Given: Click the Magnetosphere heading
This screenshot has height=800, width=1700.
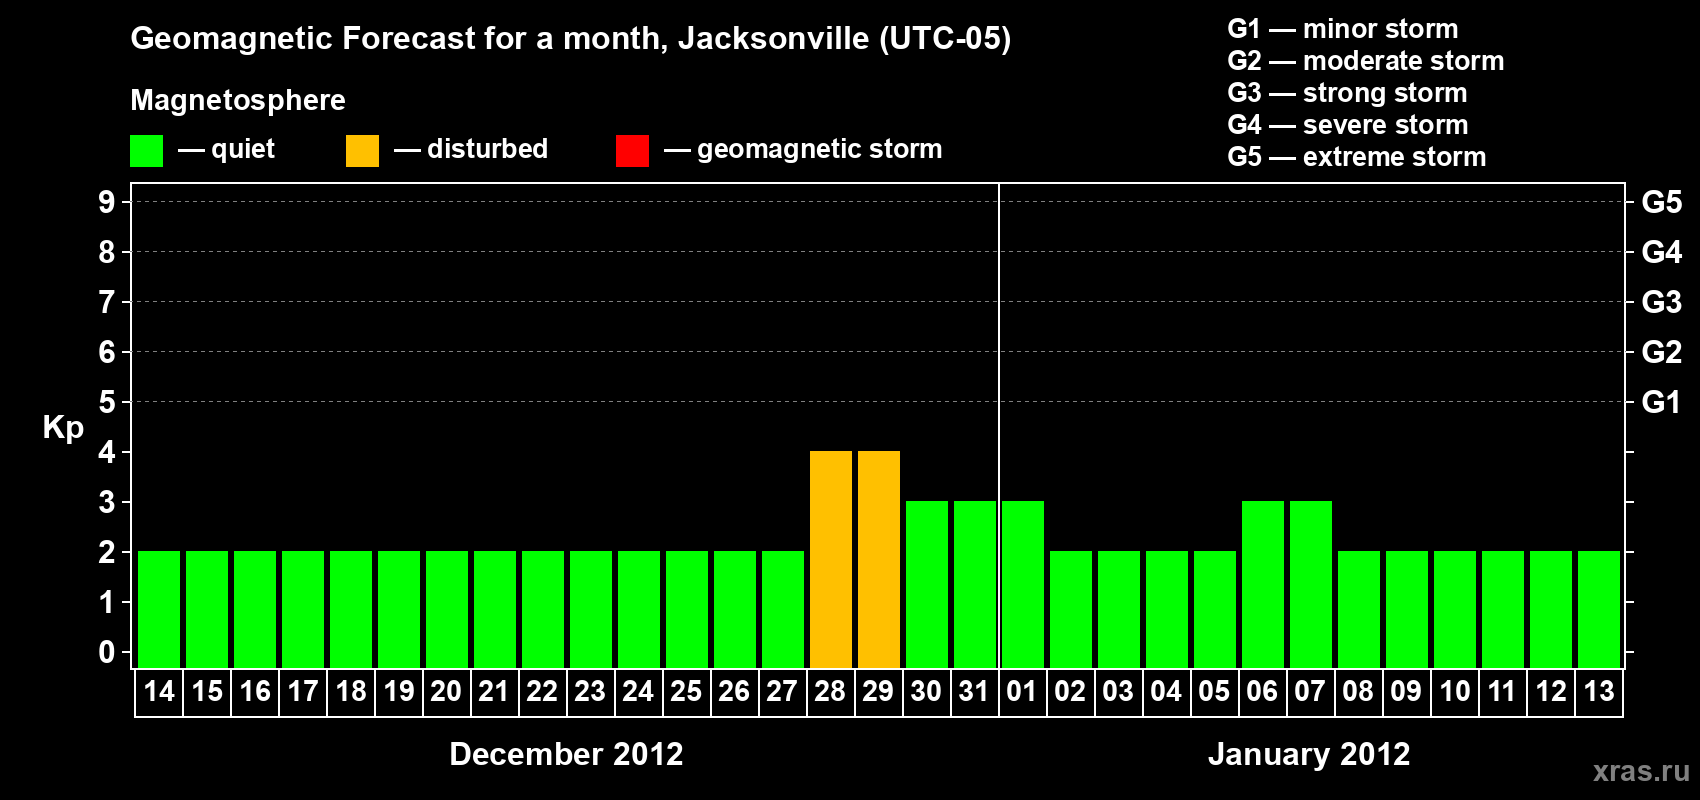Looking at the screenshot, I should (x=238, y=100).
